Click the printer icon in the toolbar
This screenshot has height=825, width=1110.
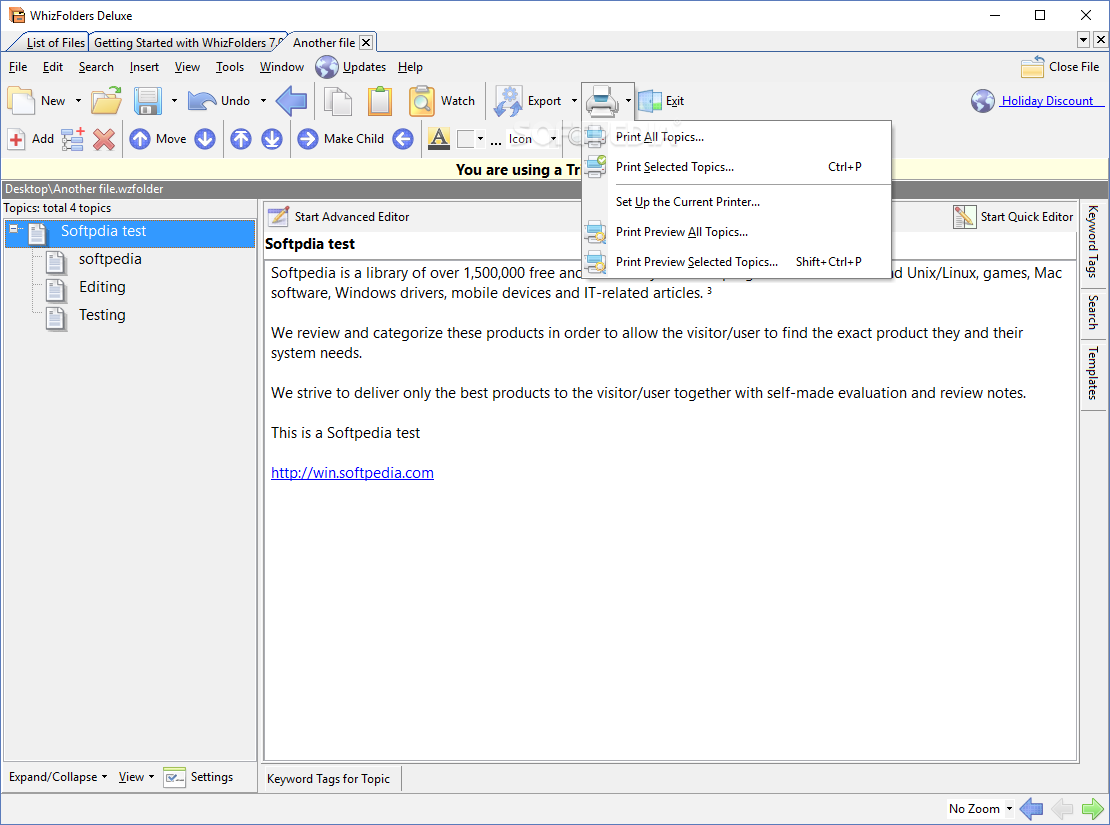click(602, 101)
